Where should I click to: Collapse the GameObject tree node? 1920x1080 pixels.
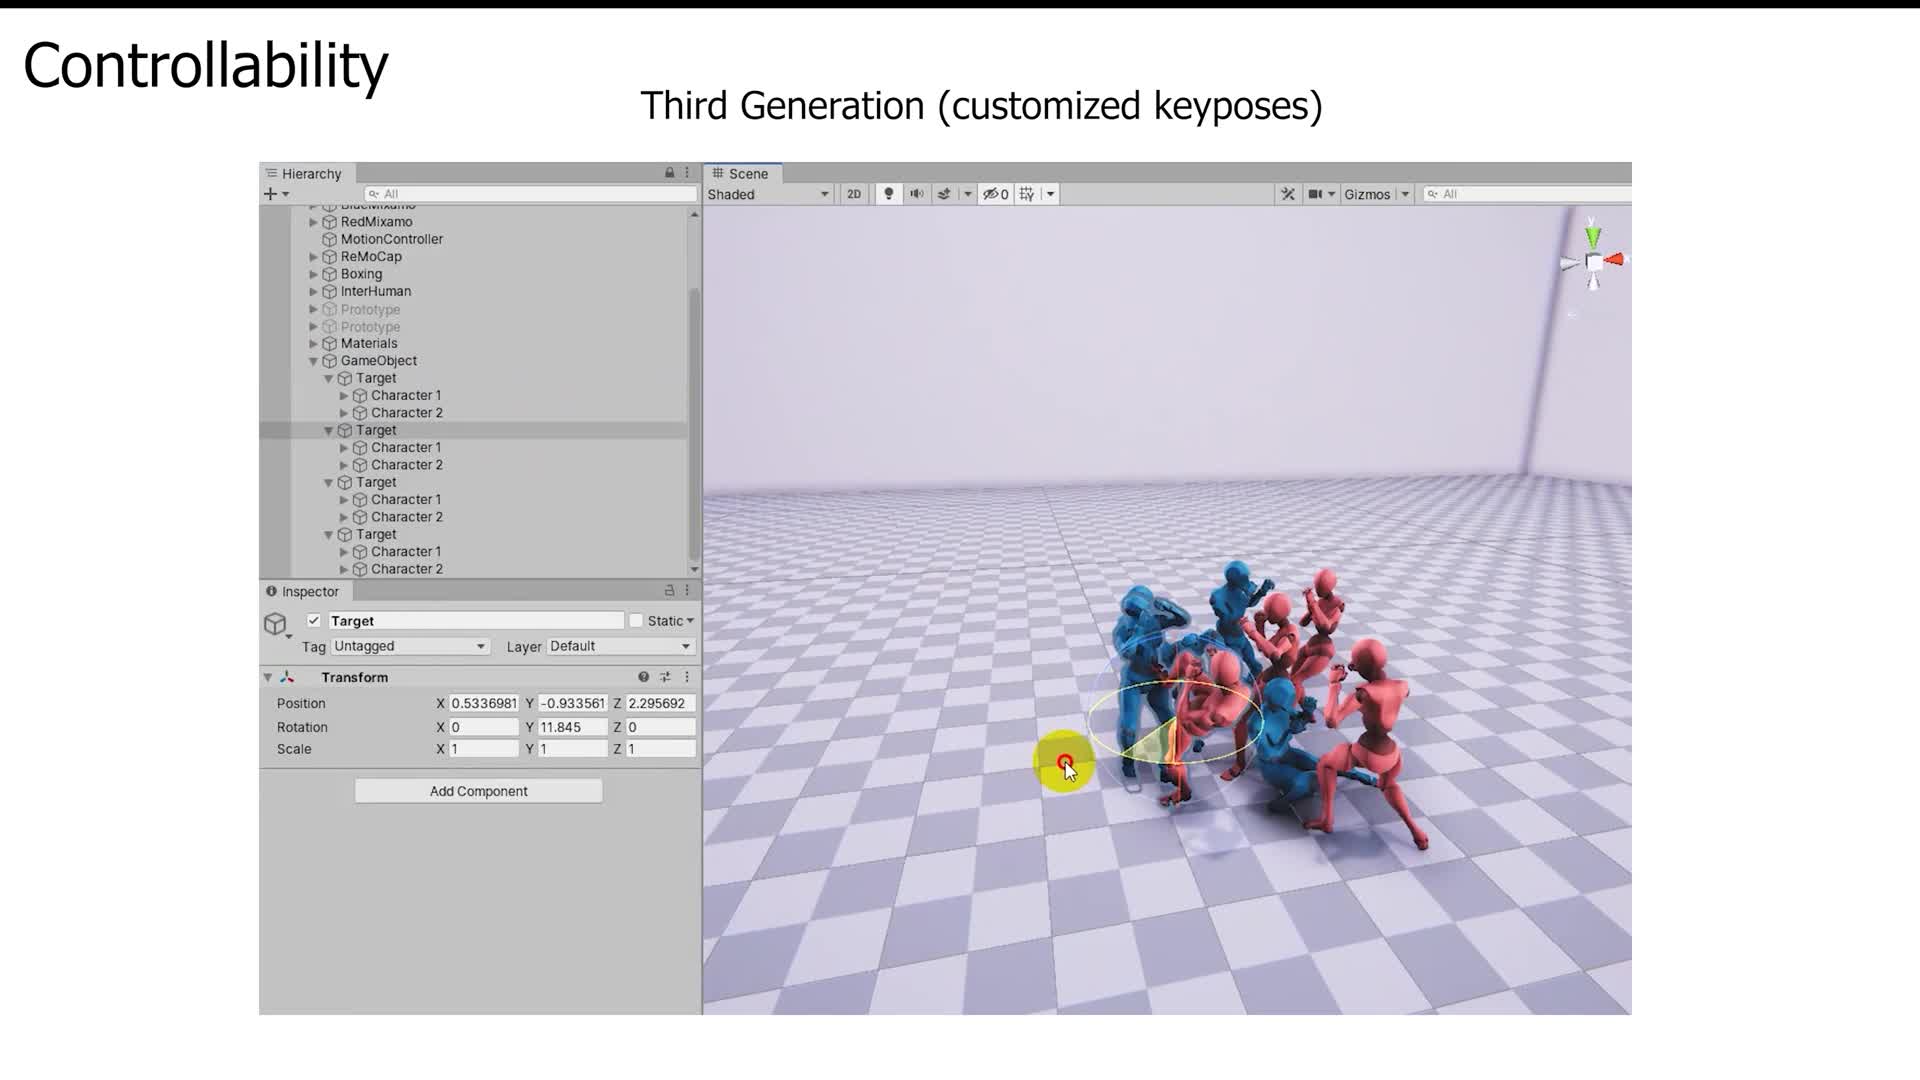(x=313, y=361)
